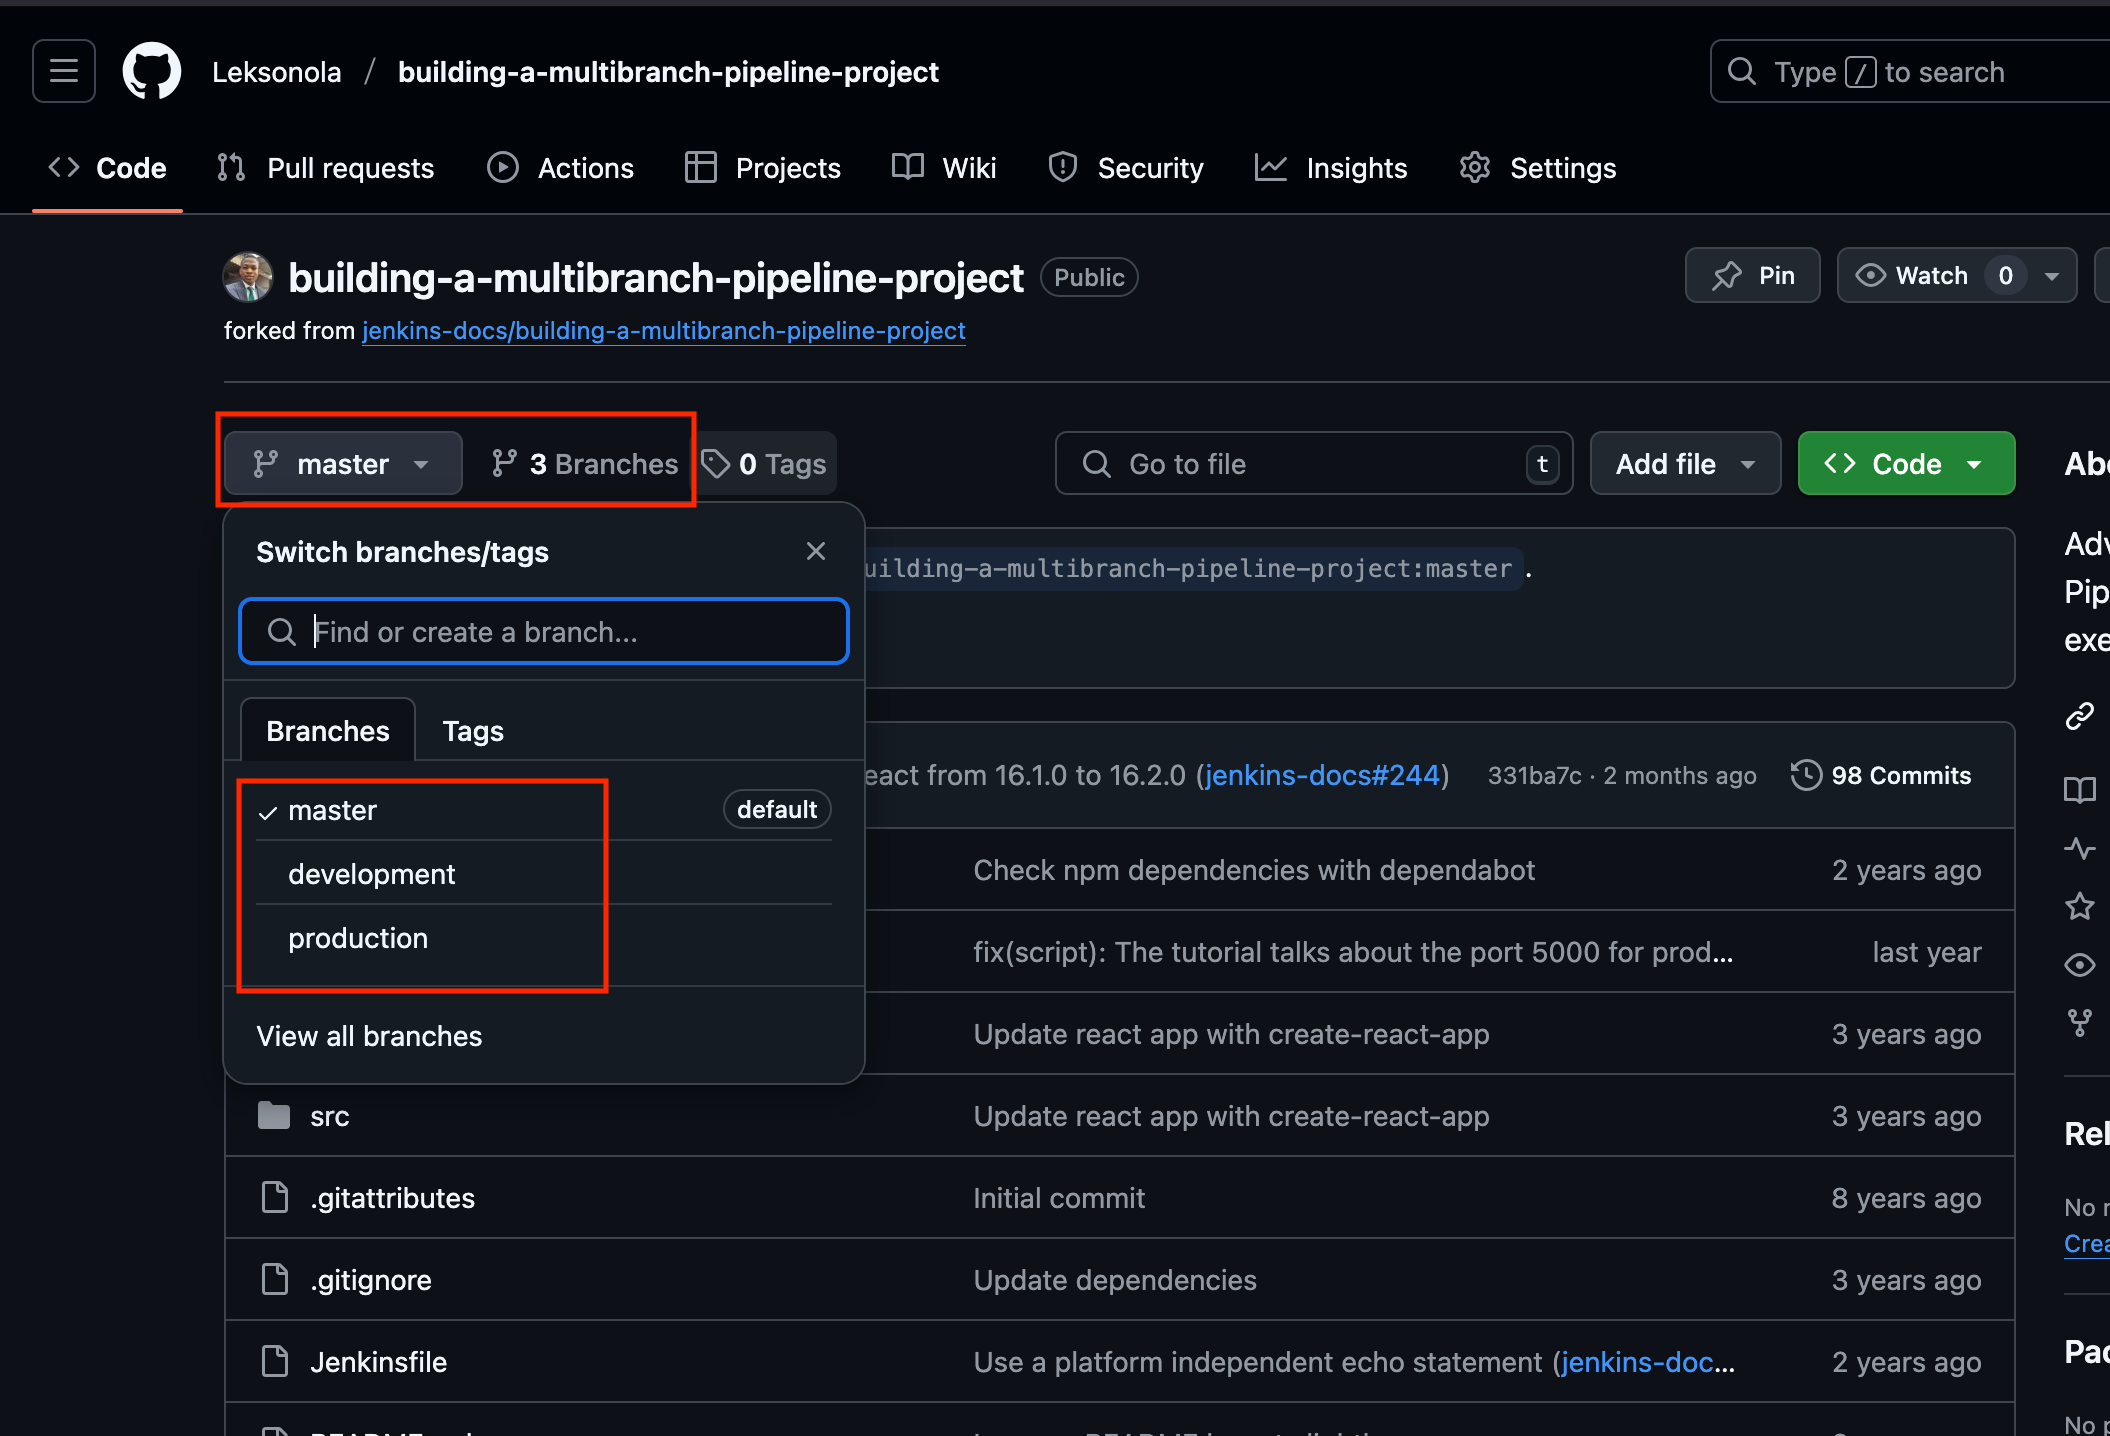Open the hamburger navigation menu
Image resolution: width=2110 pixels, height=1436 pixels.
(64, 71)
